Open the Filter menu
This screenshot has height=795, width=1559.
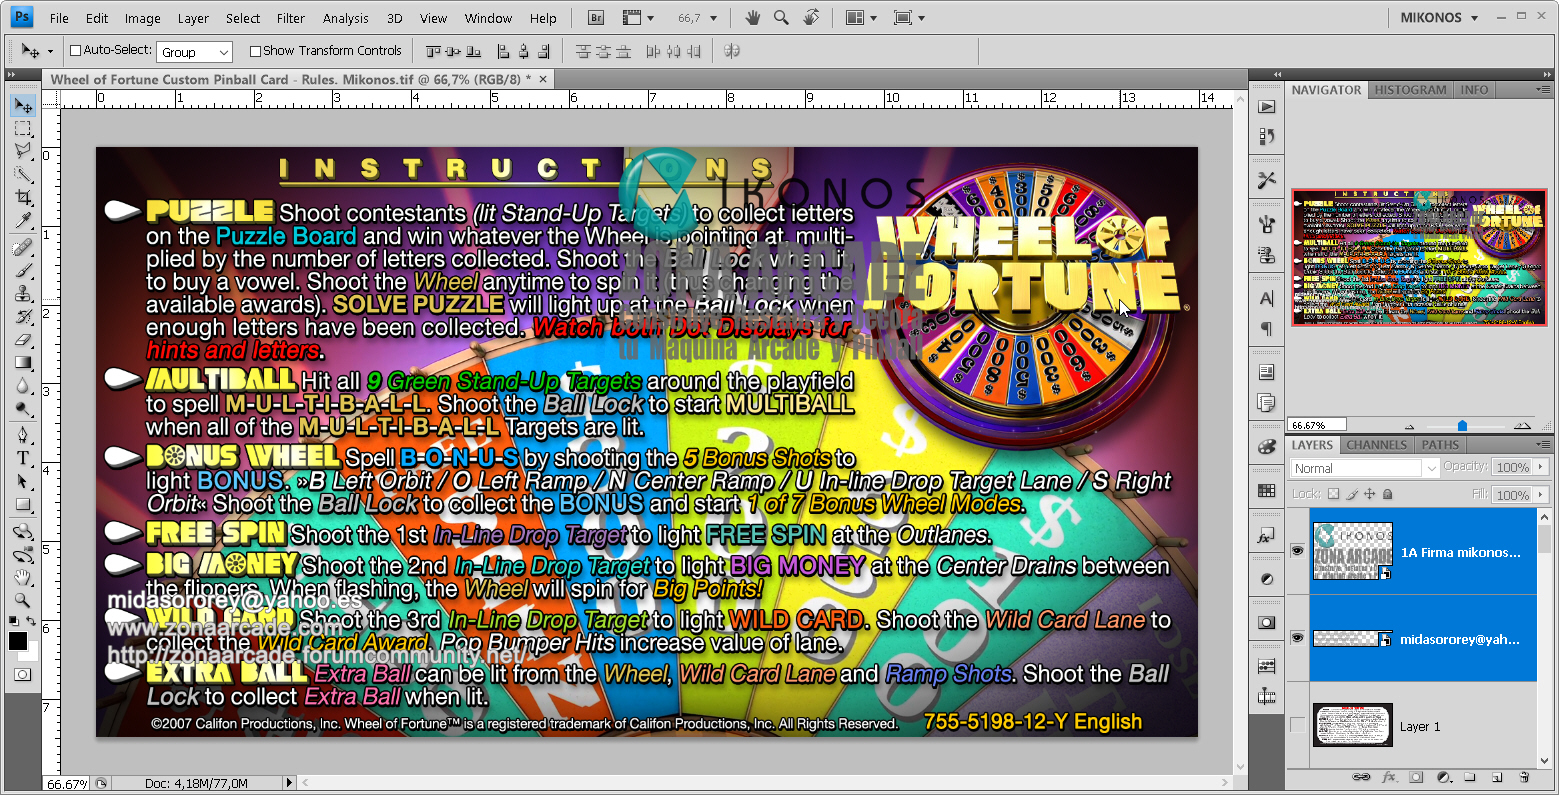pyautogui.click(x=290, y=17)
